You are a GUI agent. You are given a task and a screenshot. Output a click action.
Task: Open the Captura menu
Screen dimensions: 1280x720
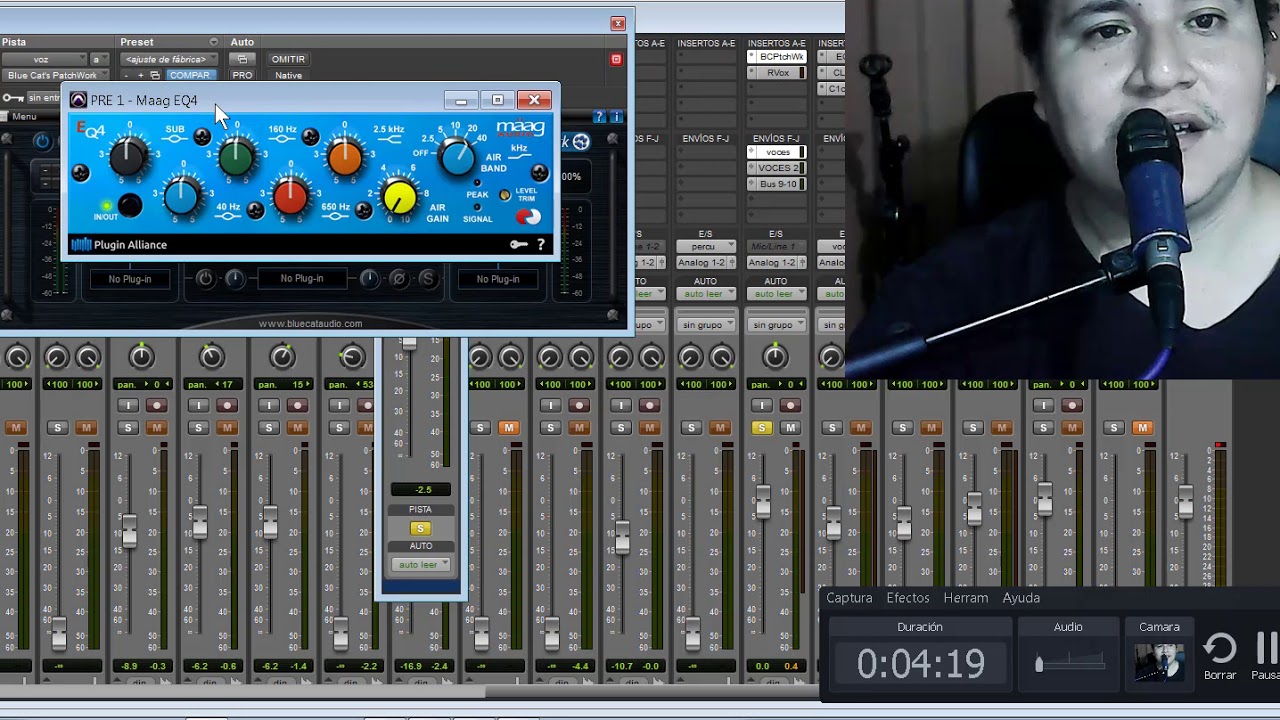pos(849,598)
